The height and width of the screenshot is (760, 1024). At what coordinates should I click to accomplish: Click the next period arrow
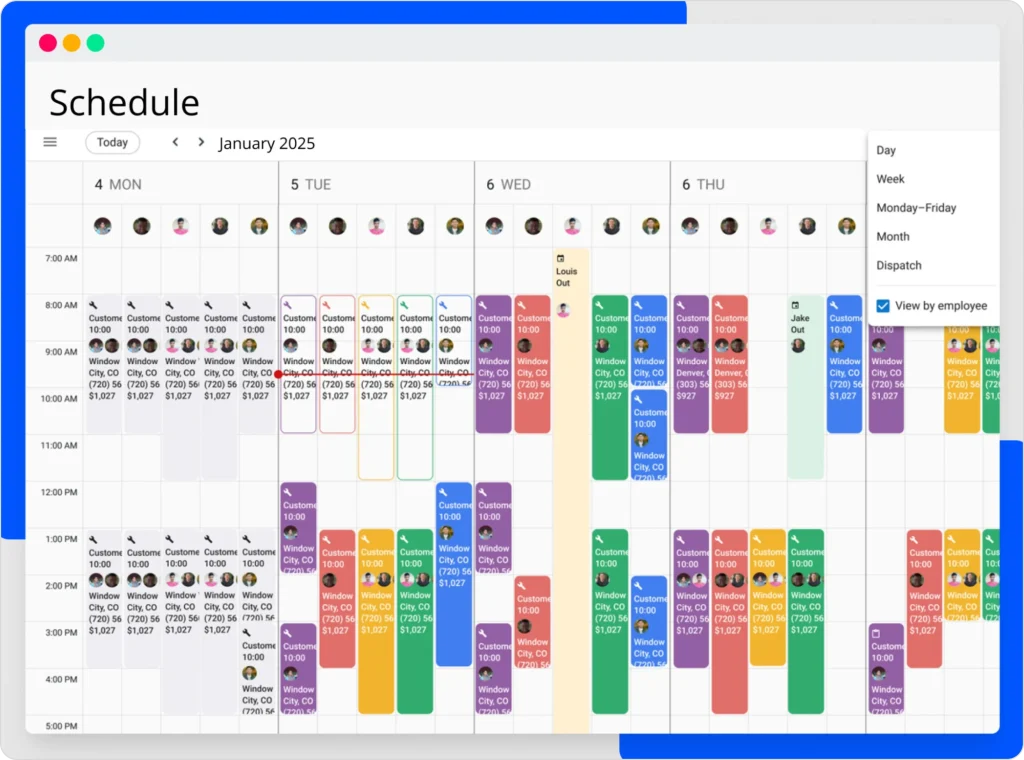(200, 142)
